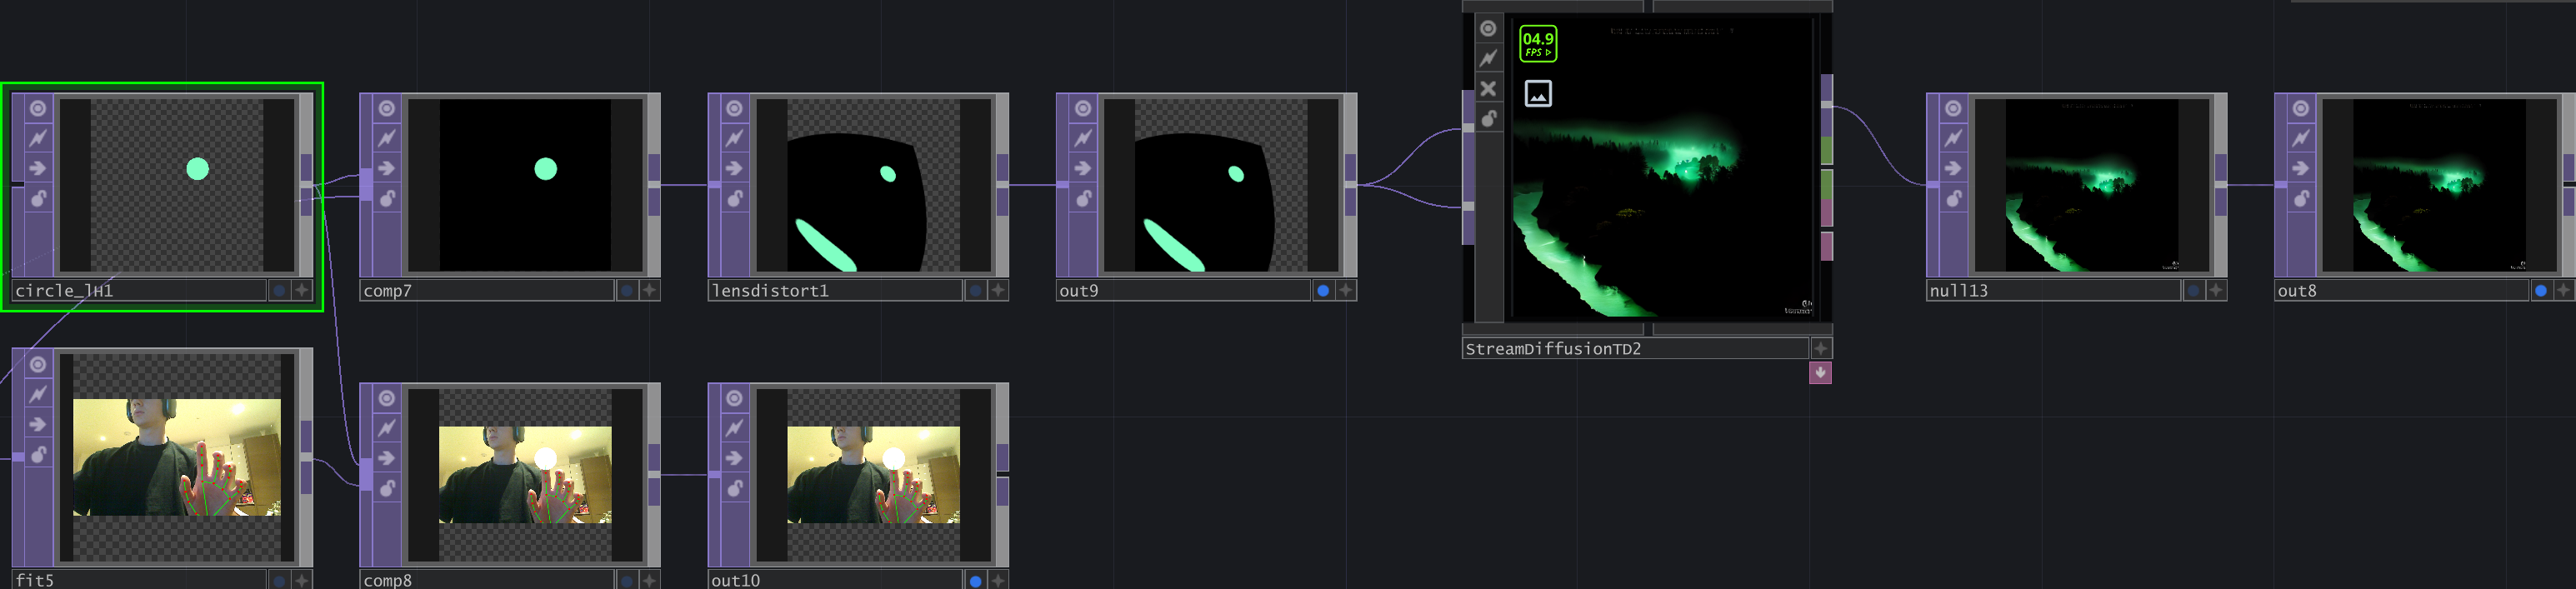Lock the out9 node
This screenshot has height=589, width=2576.
(x=1082, y=198)
